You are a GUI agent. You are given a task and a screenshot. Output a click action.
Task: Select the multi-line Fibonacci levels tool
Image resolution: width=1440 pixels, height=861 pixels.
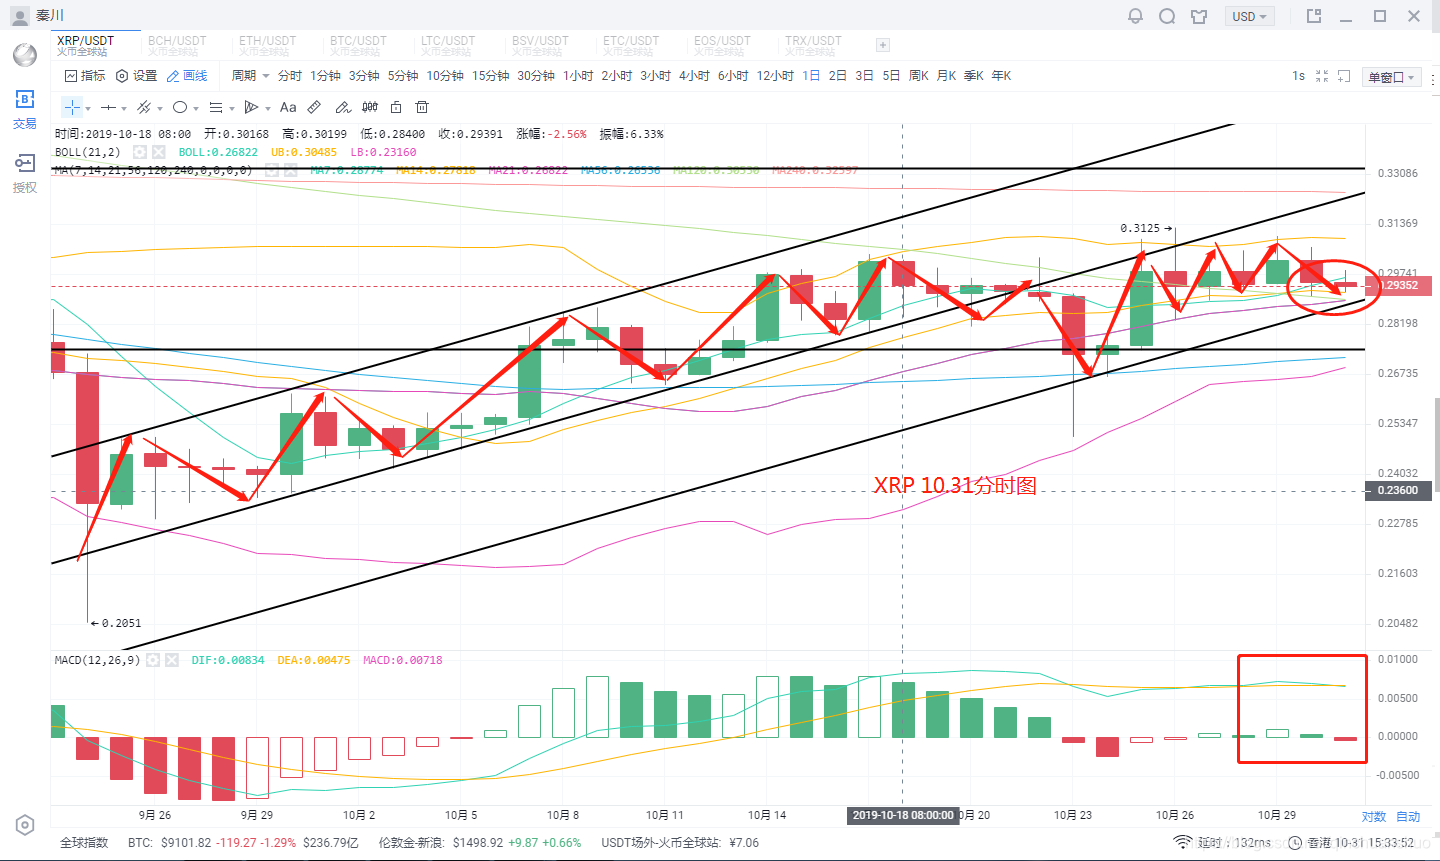click(216, 107)
